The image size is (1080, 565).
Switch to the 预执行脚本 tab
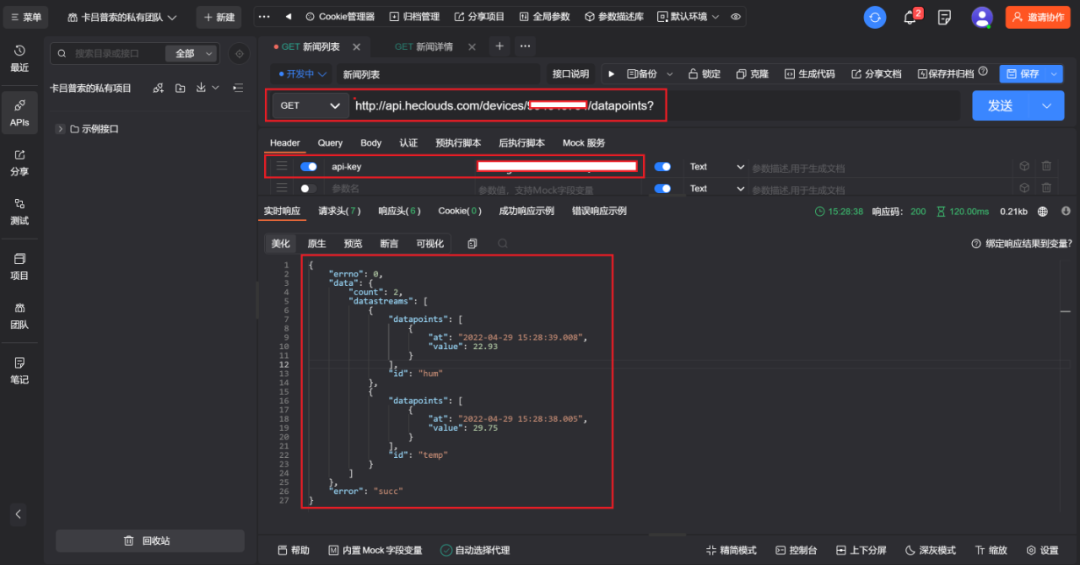[458, 143]
